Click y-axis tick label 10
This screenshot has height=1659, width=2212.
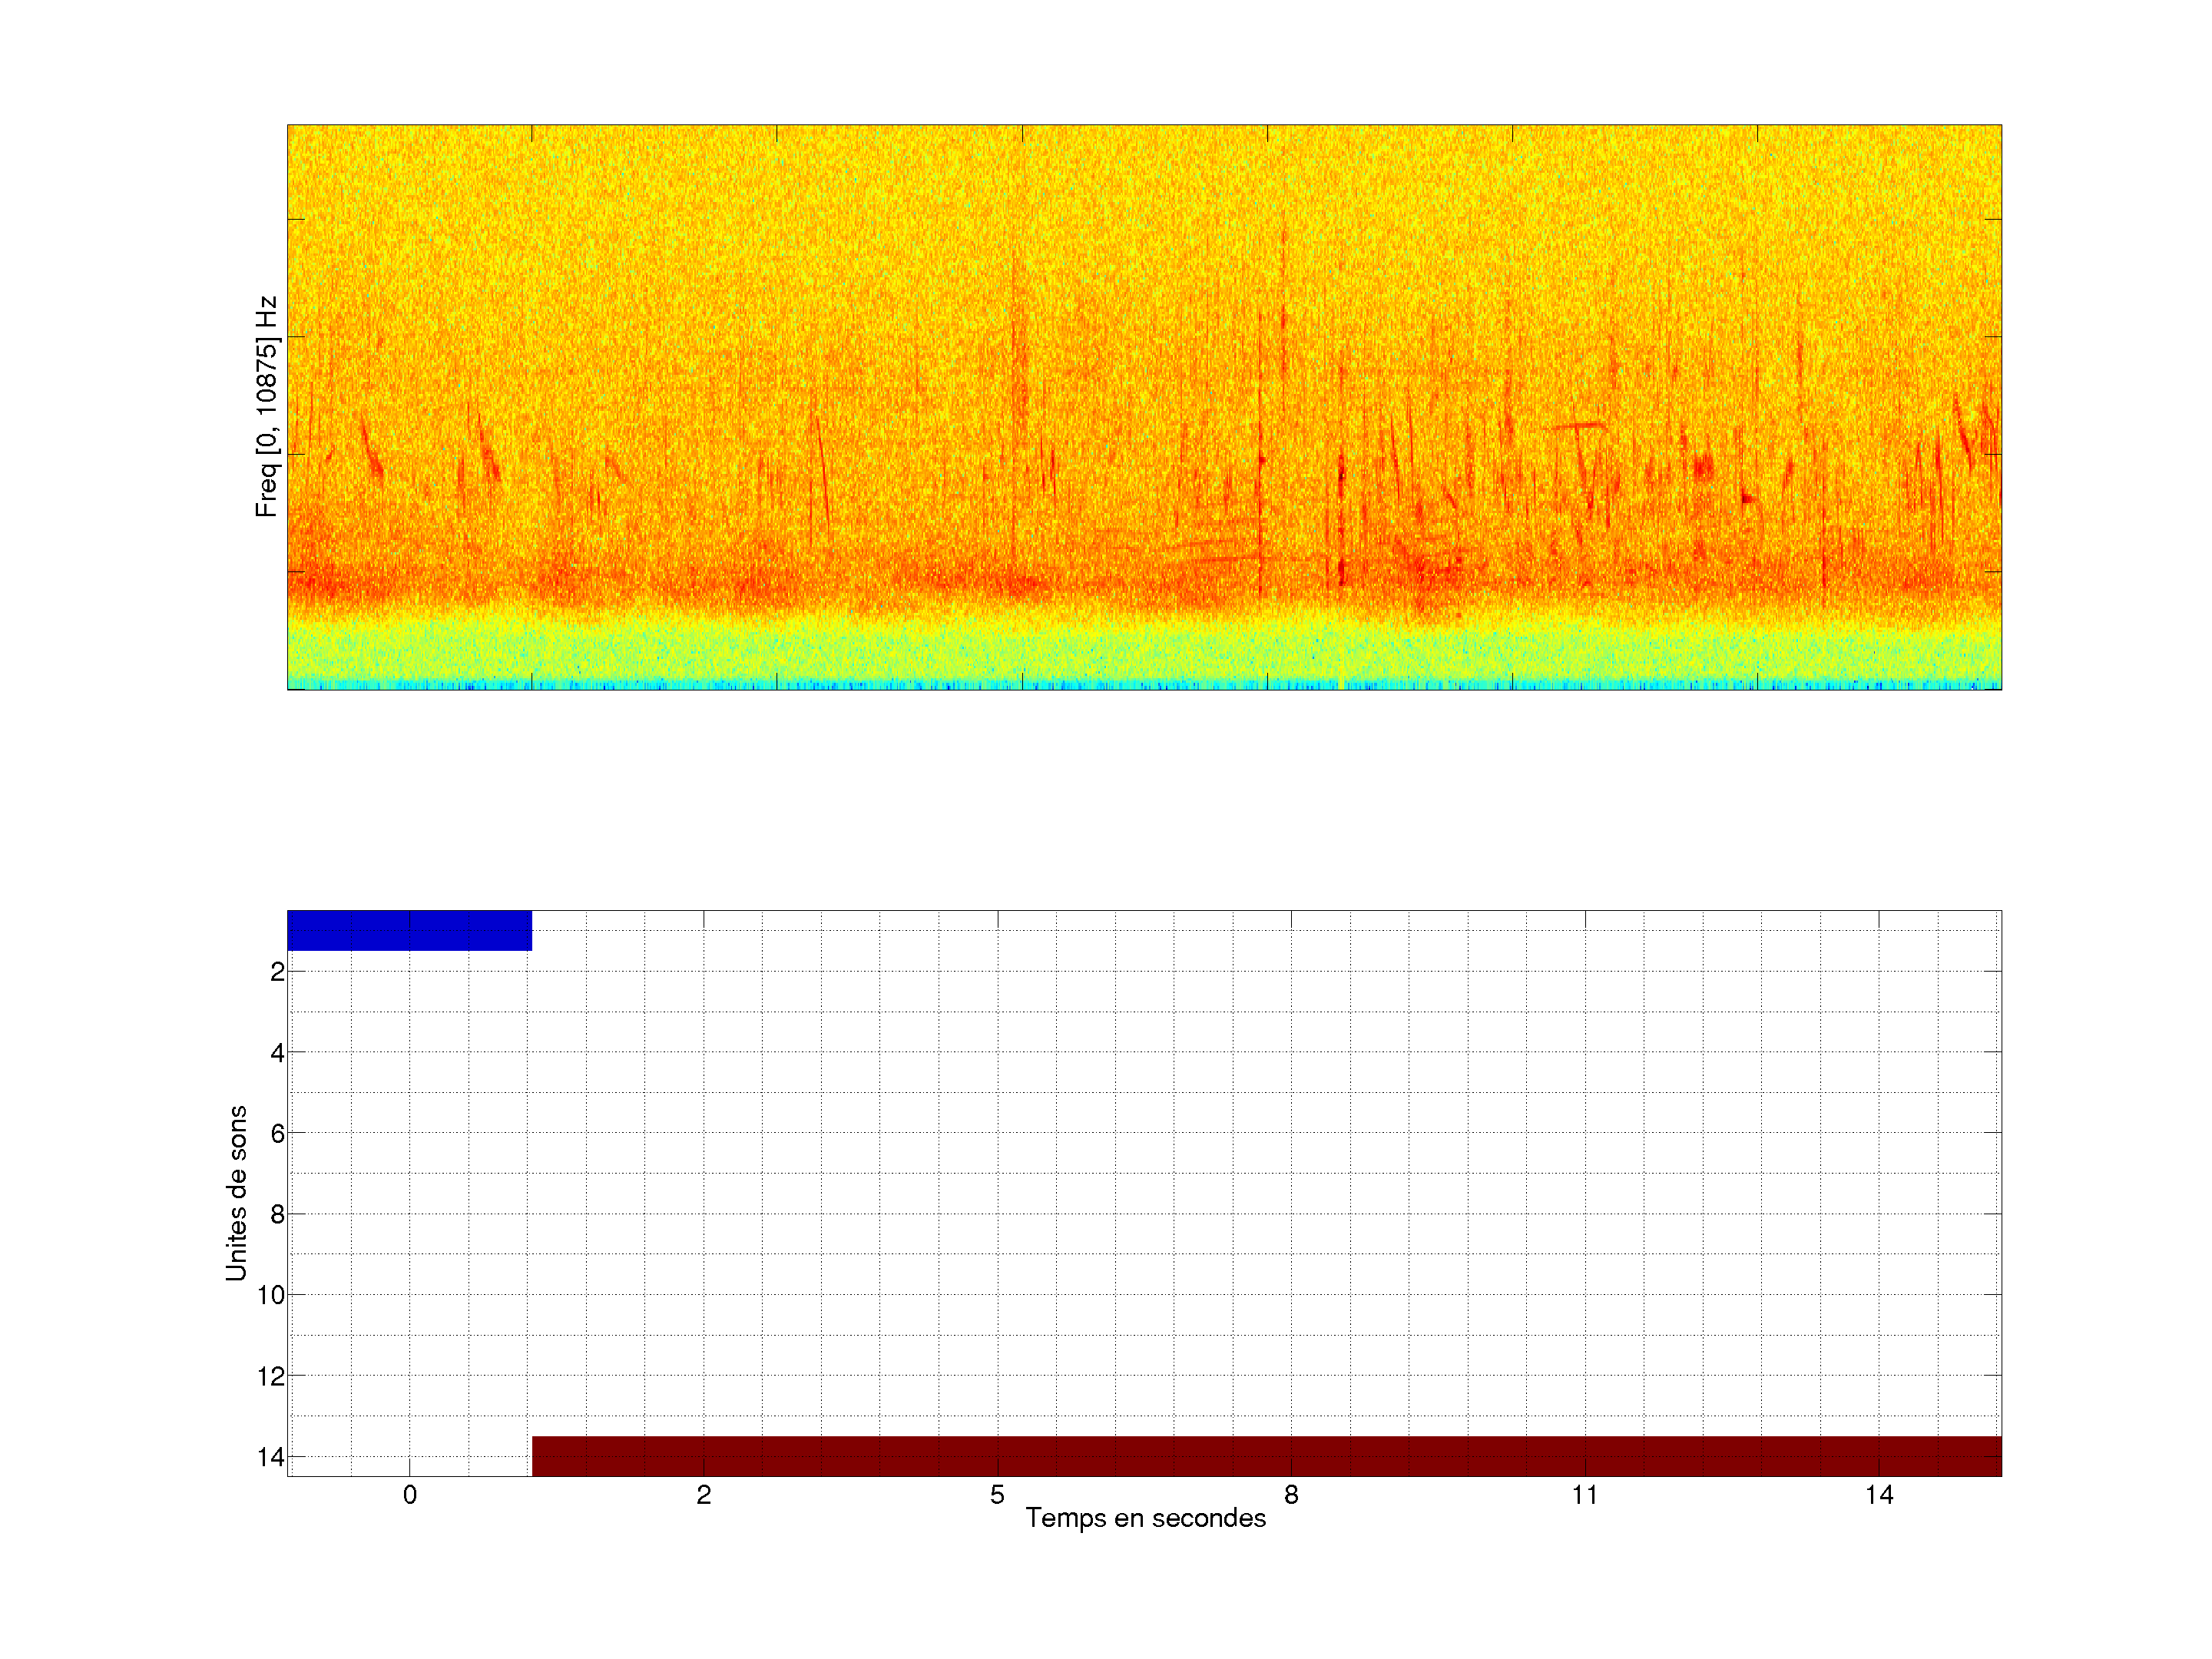(271, 1295)
